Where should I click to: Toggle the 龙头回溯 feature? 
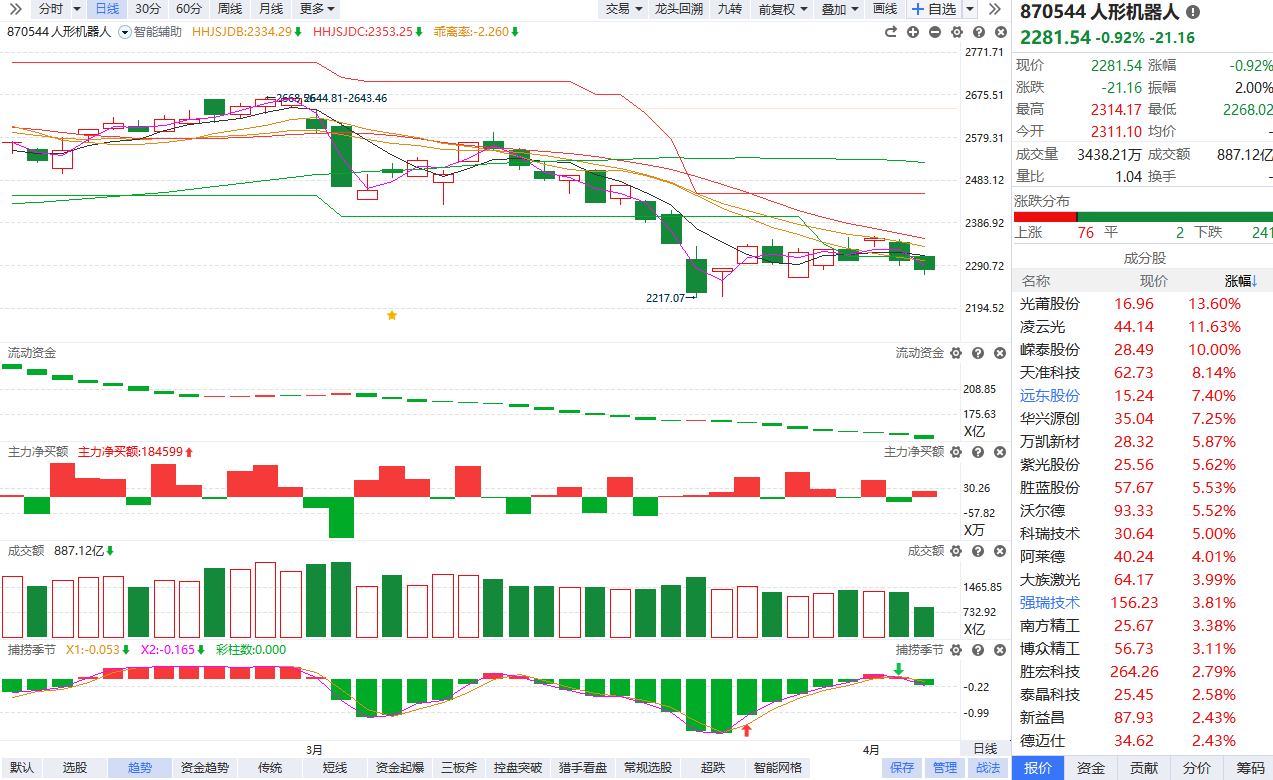coord(678,9)
